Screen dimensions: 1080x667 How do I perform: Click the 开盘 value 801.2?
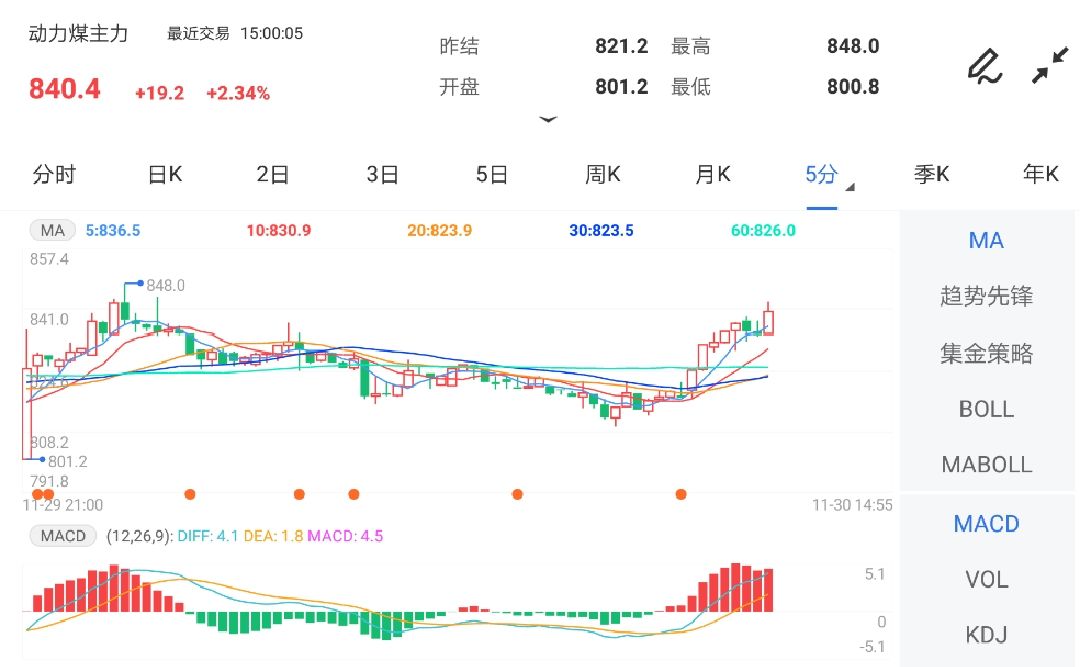[621, 87]
